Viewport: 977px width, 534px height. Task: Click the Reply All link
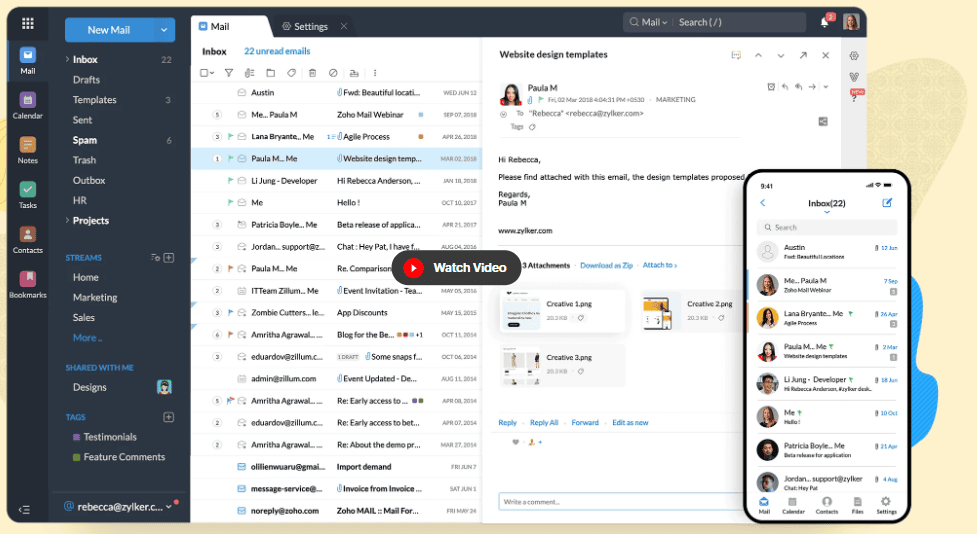[544, 423]
